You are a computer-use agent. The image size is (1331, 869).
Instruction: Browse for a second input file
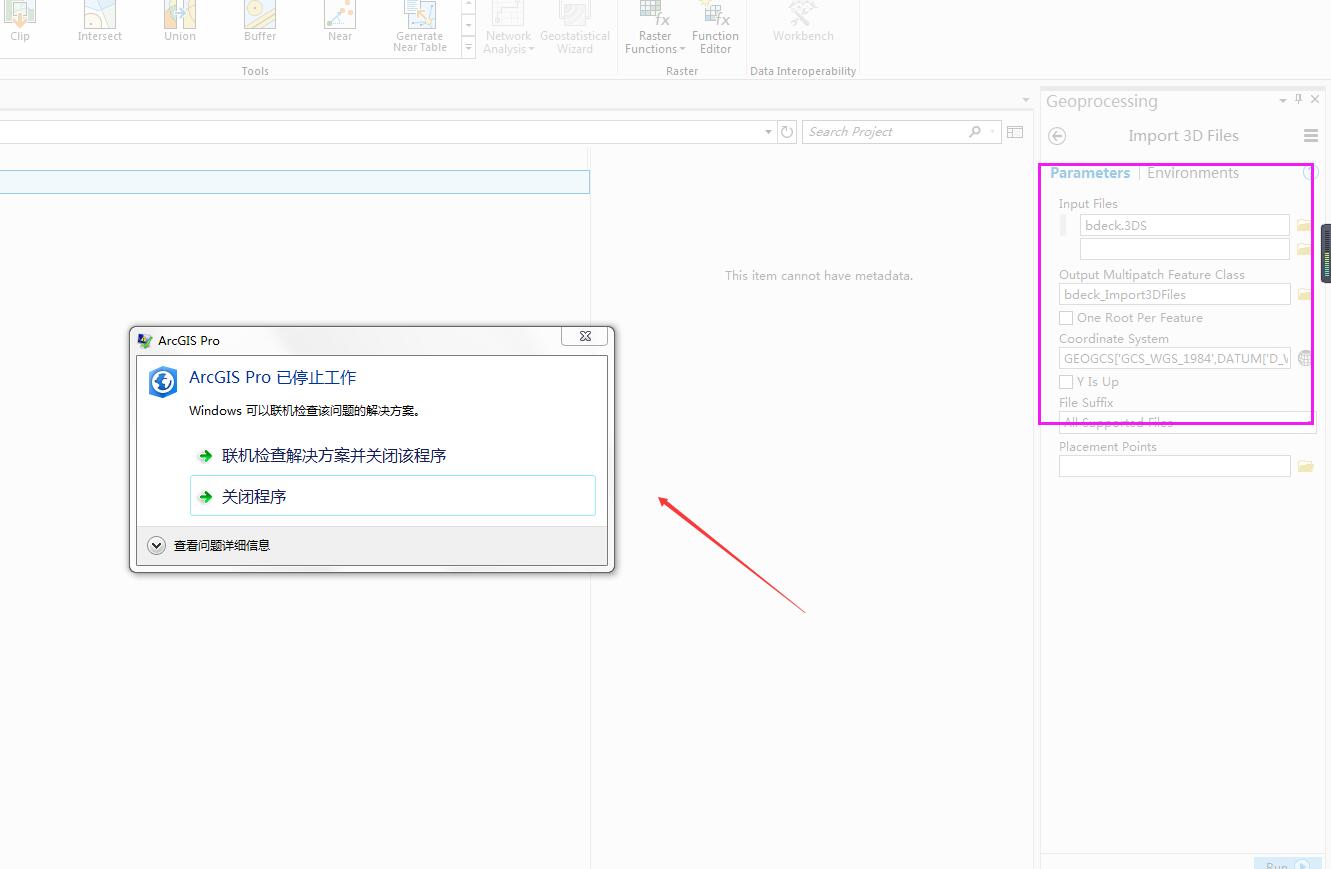click(1304, 249)
